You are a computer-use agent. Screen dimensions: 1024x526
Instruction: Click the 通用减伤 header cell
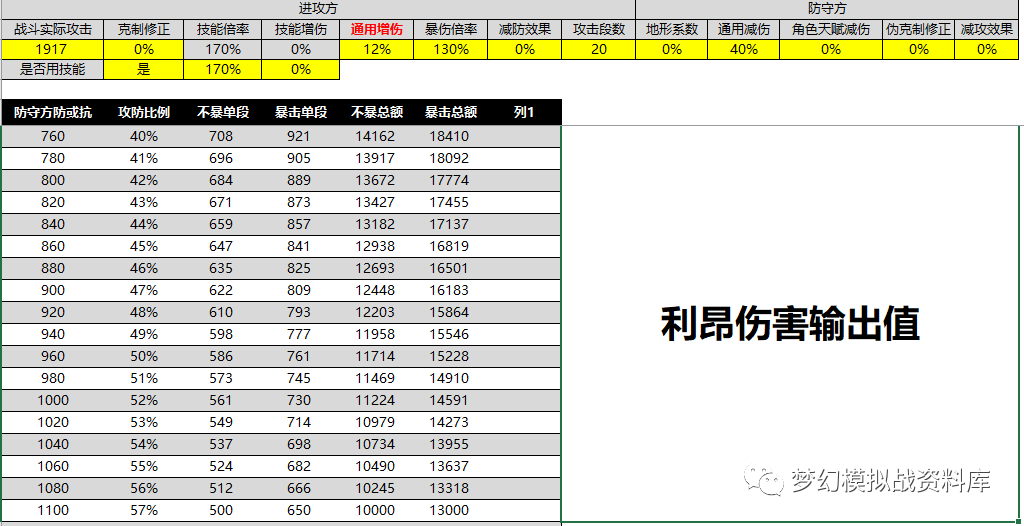tap(744, 29)
